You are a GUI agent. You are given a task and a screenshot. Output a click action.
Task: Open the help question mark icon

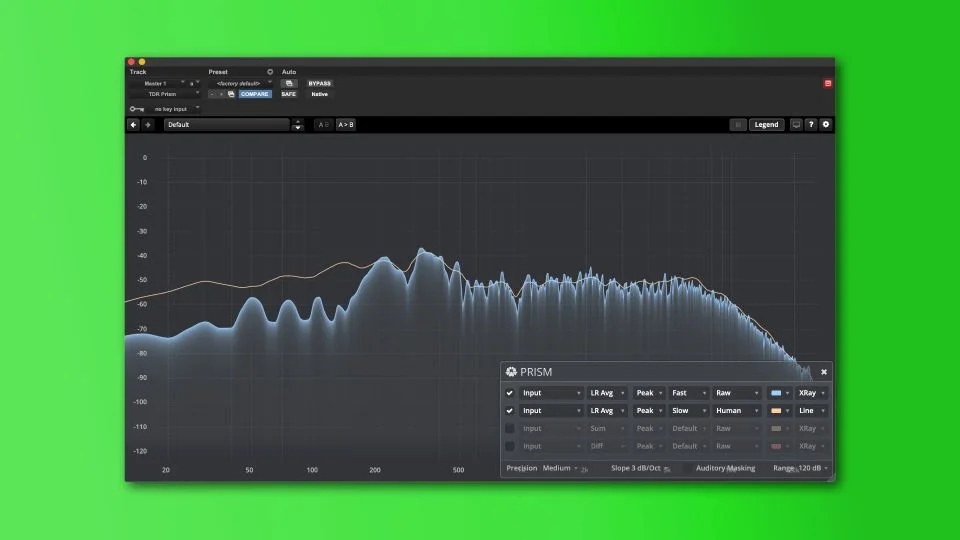(811, 124)
